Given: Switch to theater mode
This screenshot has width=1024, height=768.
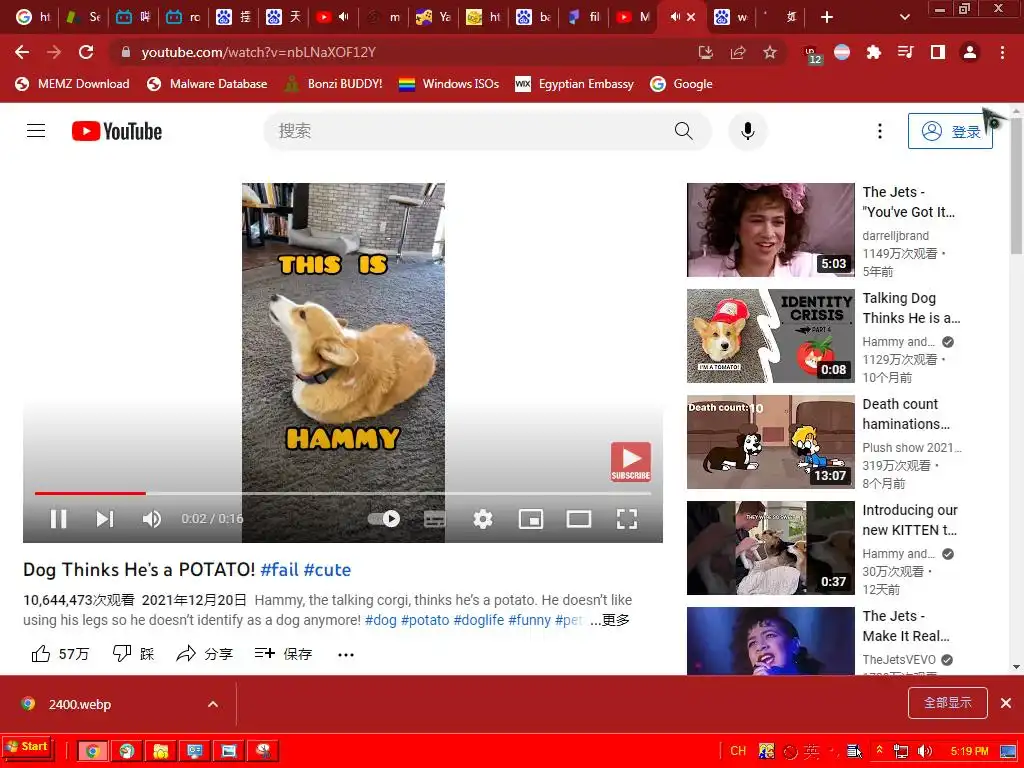Looking at the screenshot, I should click(x=579, y=519).
